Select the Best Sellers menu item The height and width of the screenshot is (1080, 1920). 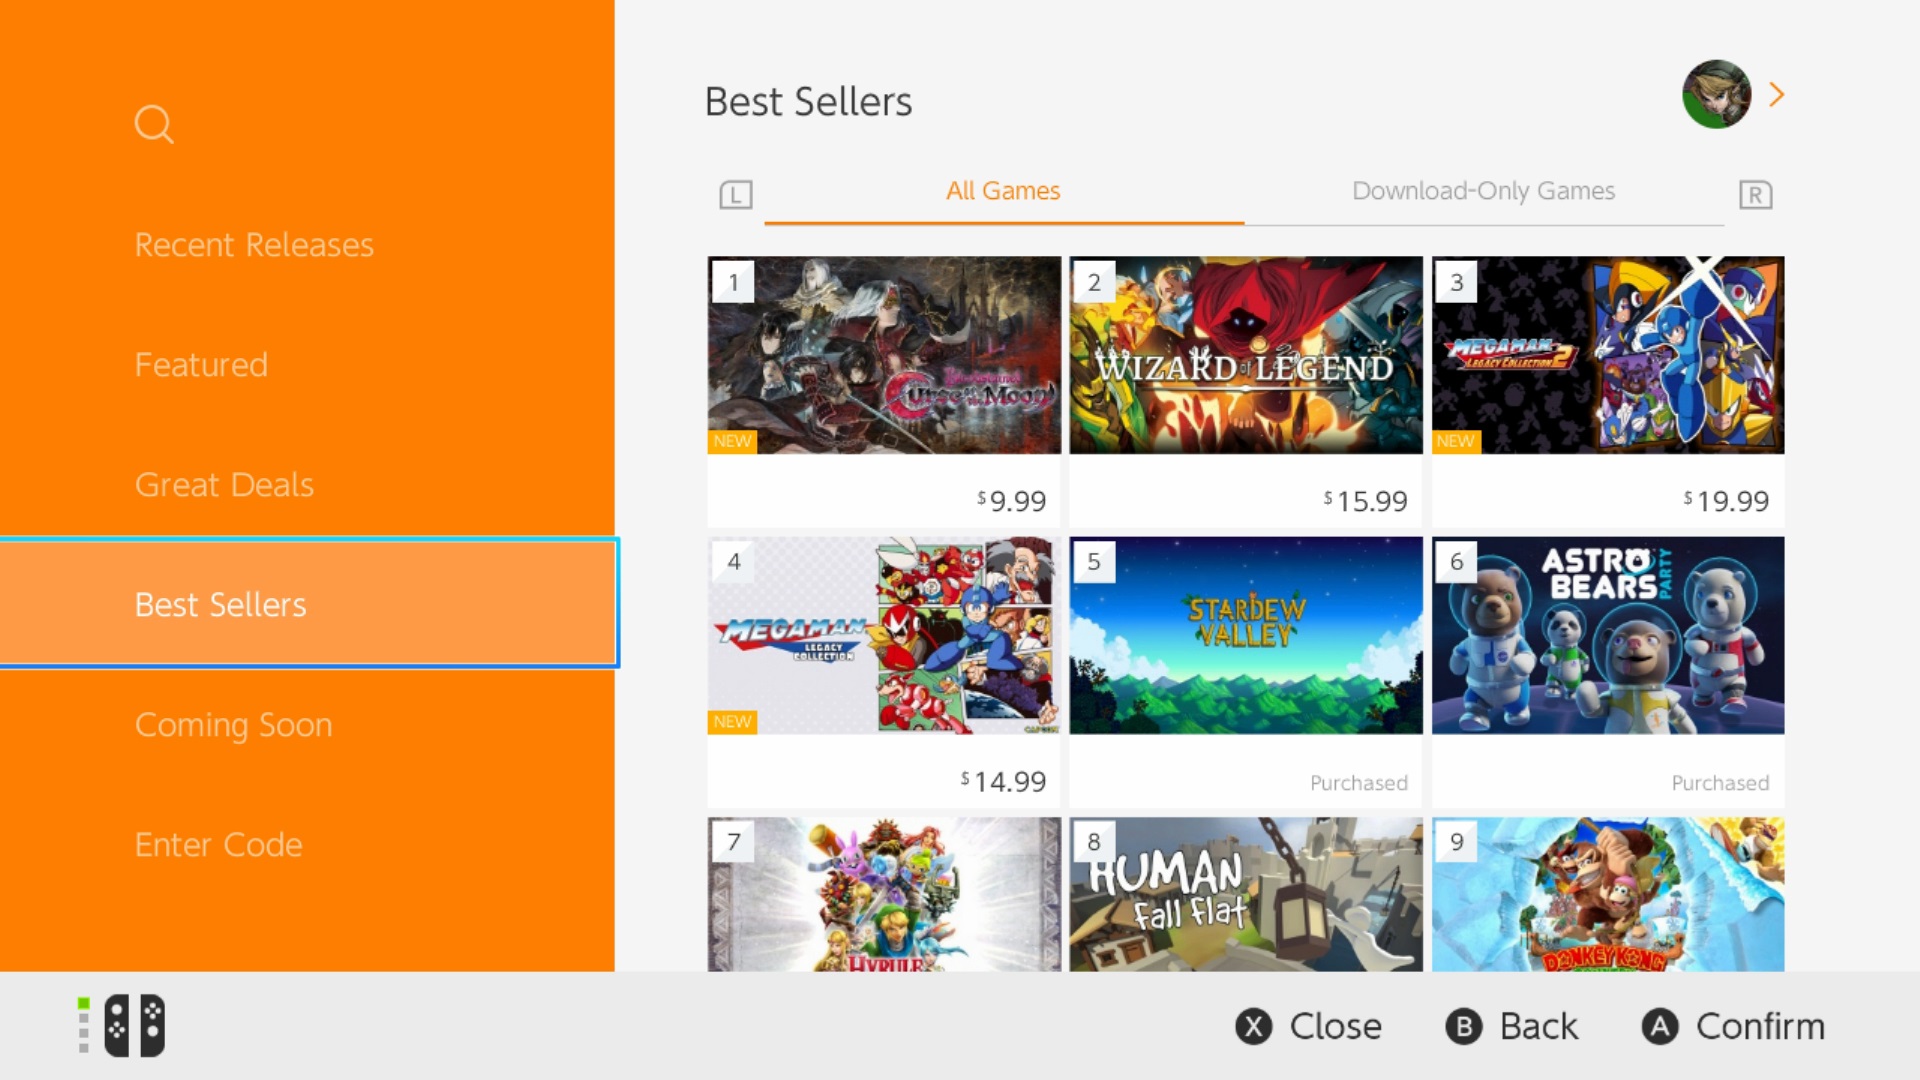pos(220,604)
